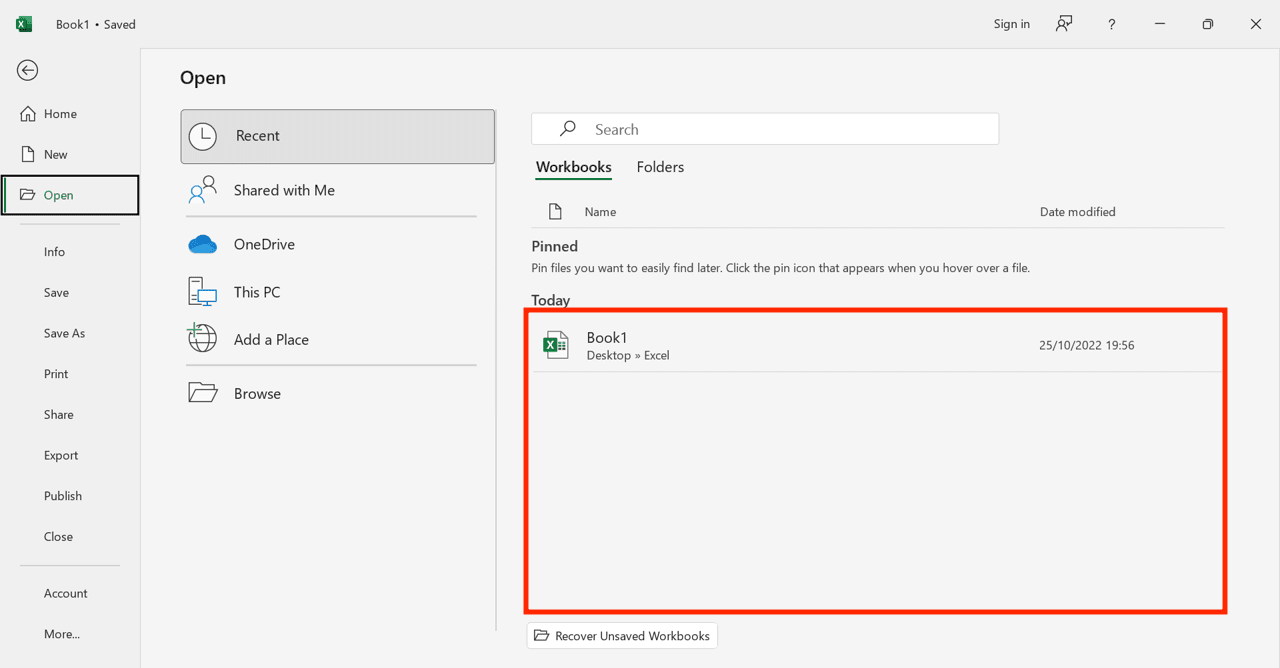
Task: Select the Recent location
Action: (x=338, y=136)
